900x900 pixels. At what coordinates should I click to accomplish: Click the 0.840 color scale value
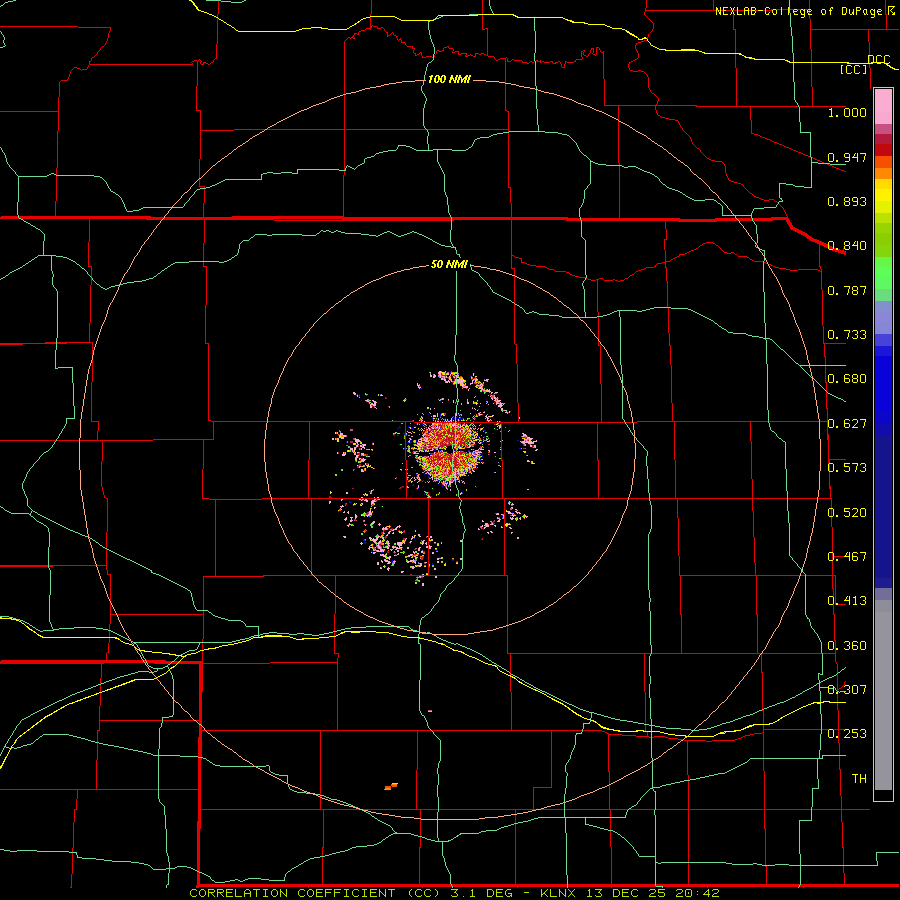847,246
